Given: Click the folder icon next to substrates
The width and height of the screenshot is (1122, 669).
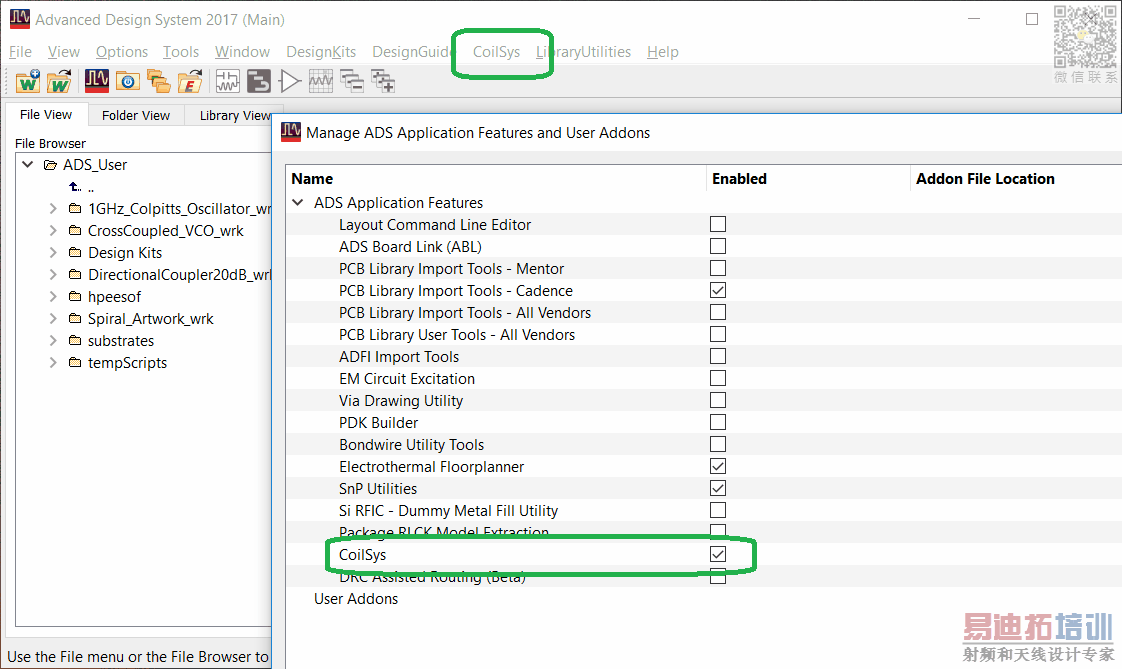Looking at the screenshot, I should (75, 341).
